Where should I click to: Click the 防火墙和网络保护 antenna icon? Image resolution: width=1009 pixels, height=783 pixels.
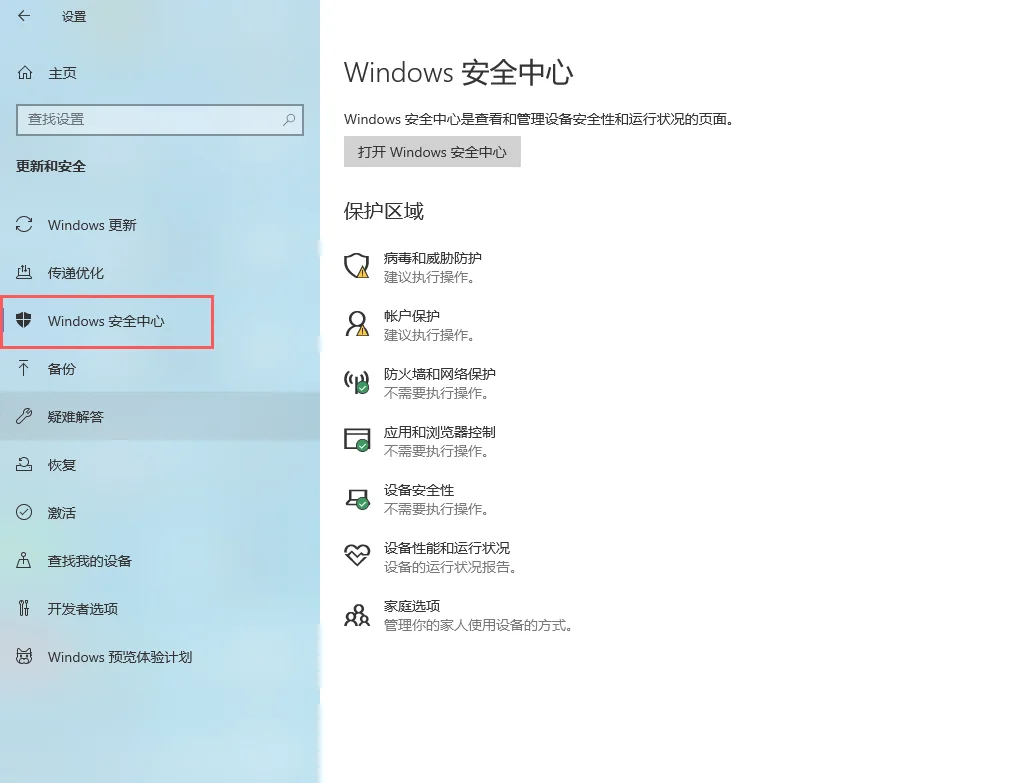coord(356,382)
